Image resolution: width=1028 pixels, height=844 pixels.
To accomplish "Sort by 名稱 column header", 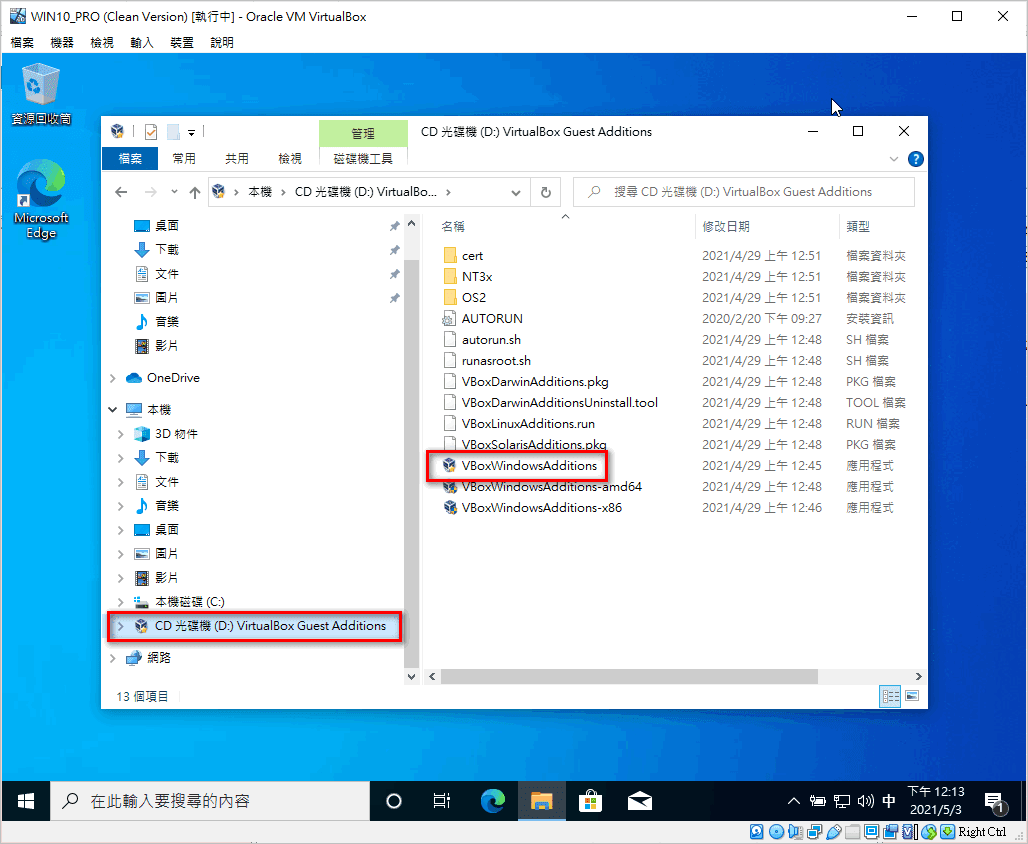I will (453, 227).
